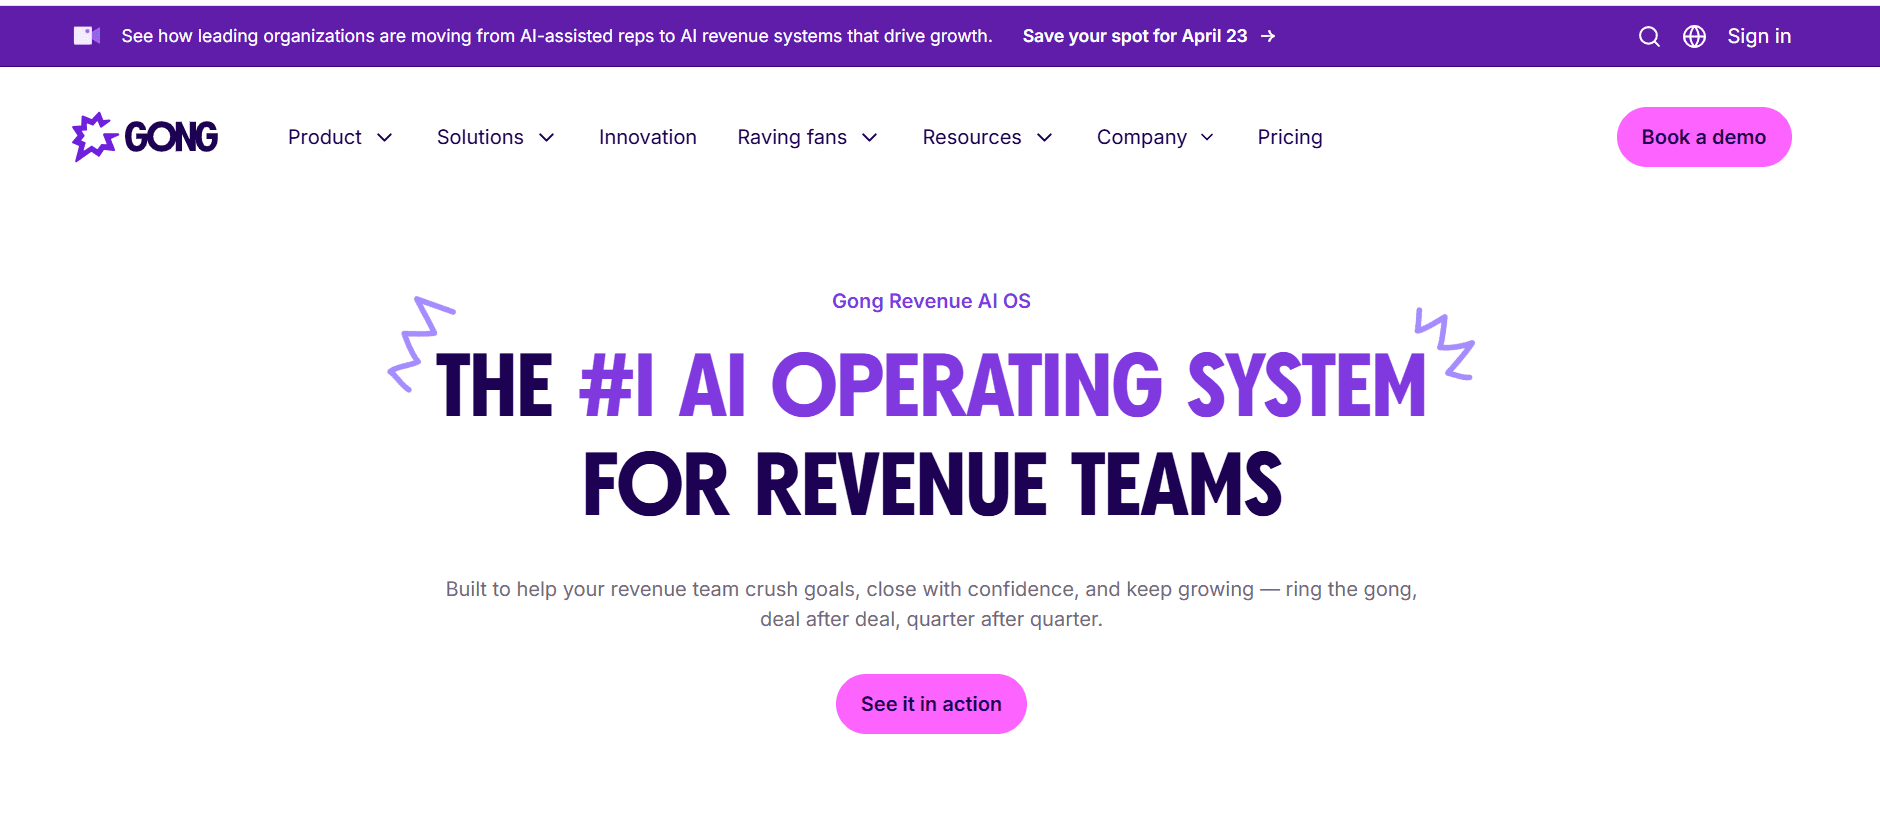
Task: Click the search magnifier icon
Action: (1649, 37)
